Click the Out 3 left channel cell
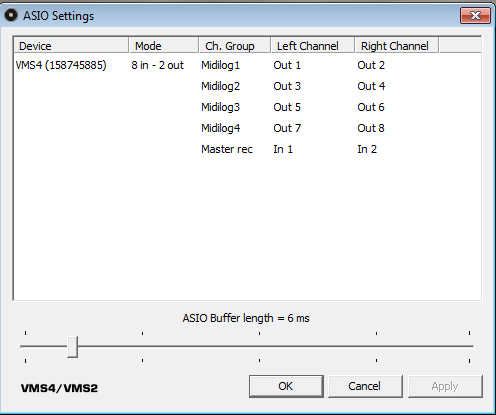Viewport: 496px width, 415px height. pyautogui.click(x=287, y=86)
